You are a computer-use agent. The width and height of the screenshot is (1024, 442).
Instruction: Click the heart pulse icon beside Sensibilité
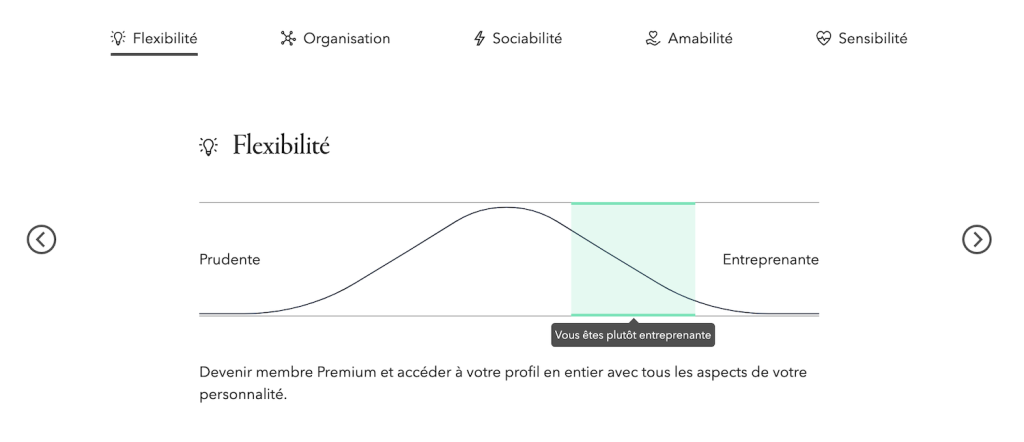pyautogui.click(x=825, y=39)
